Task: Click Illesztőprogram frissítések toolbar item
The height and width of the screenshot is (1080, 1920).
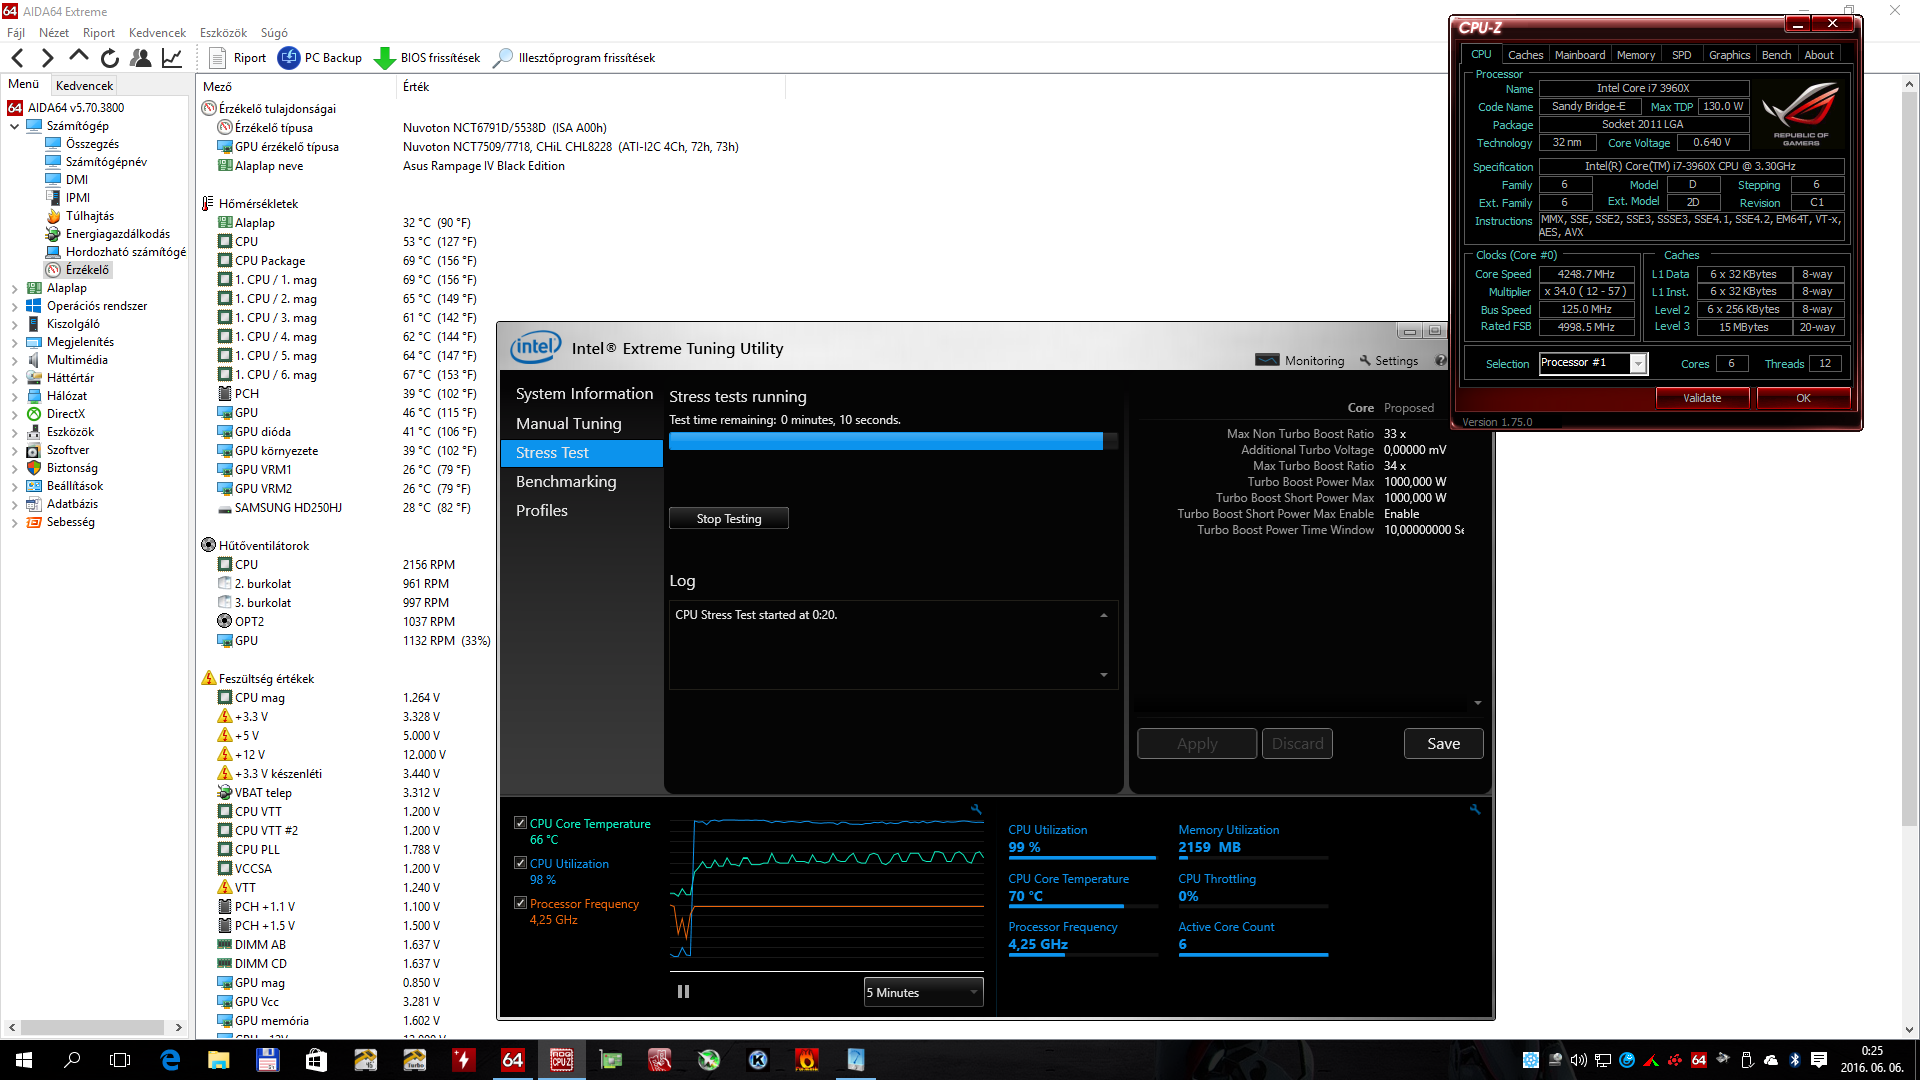Action: click(575, 58)
